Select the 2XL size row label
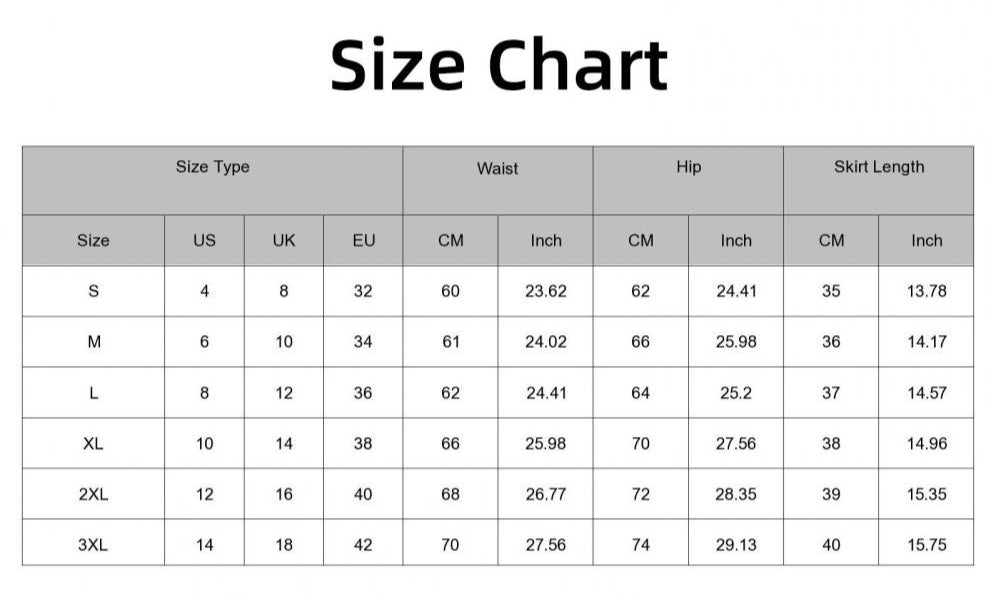The height and width of the screenshot is (600, 1001). (93, 494)
